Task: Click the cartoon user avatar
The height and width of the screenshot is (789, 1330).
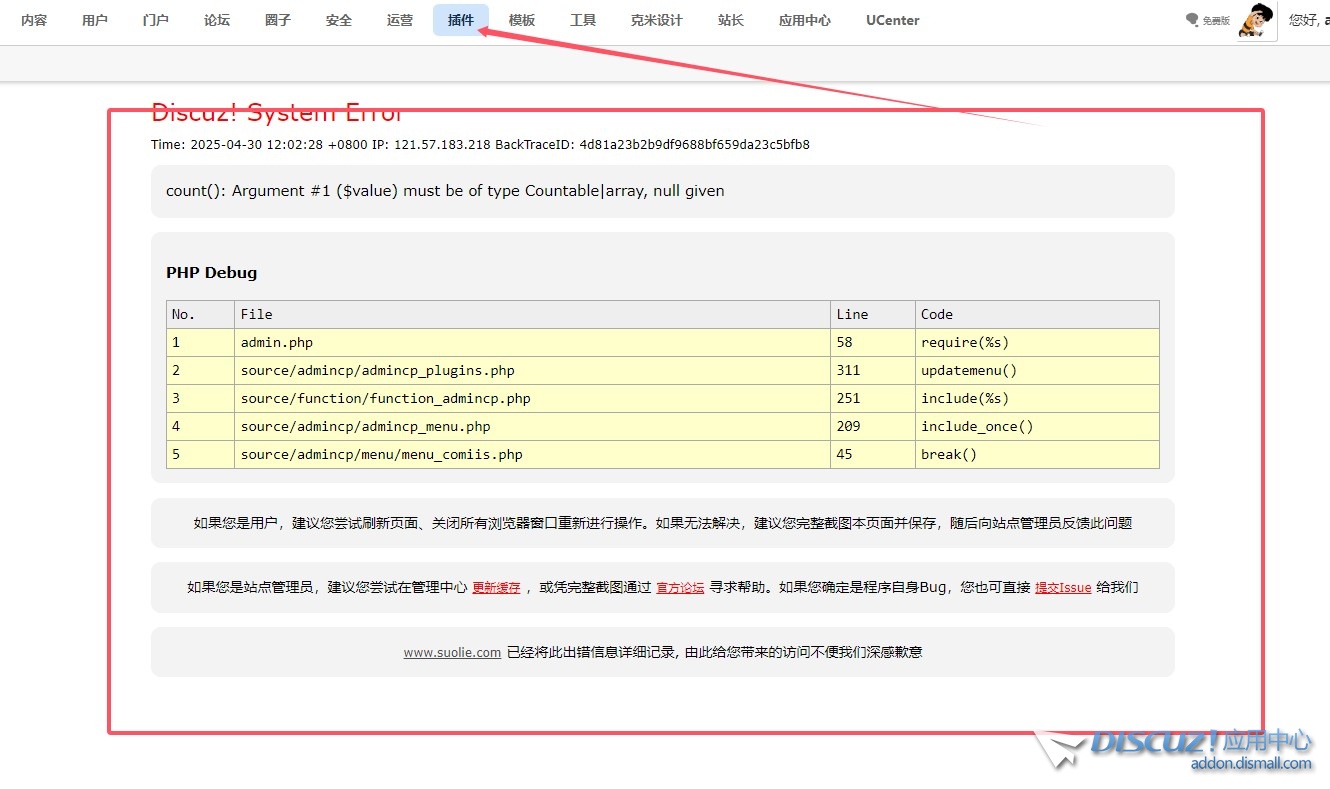Action: pyautogui.click(x=1257, y=20)
